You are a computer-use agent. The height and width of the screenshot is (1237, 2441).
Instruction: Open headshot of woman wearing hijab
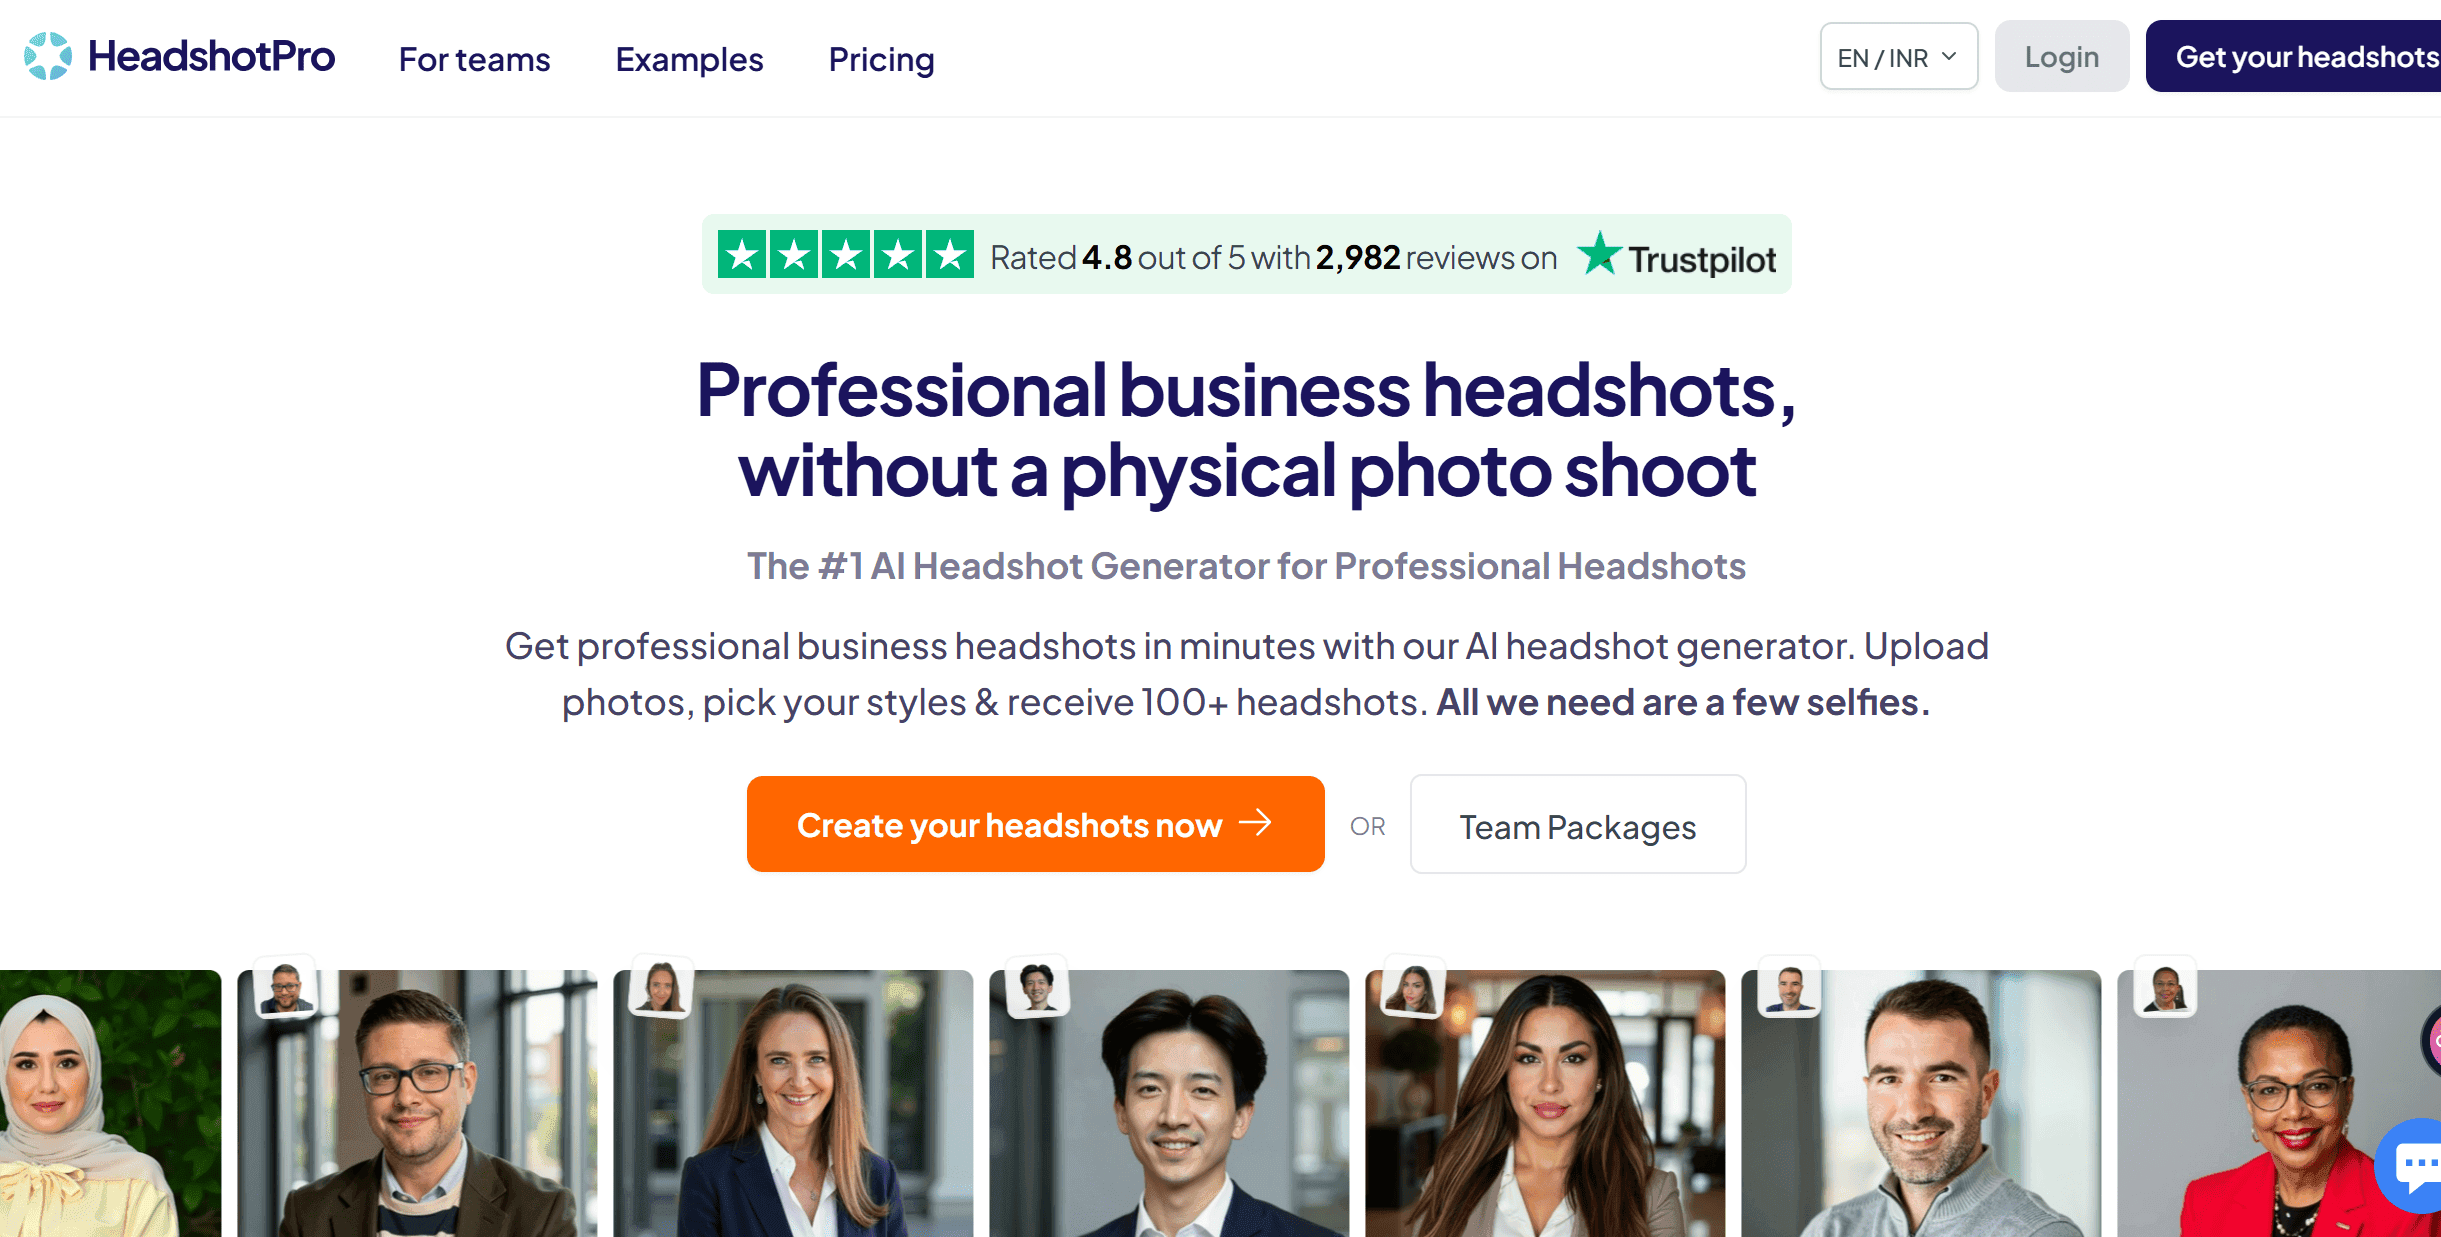point(110,1103)
